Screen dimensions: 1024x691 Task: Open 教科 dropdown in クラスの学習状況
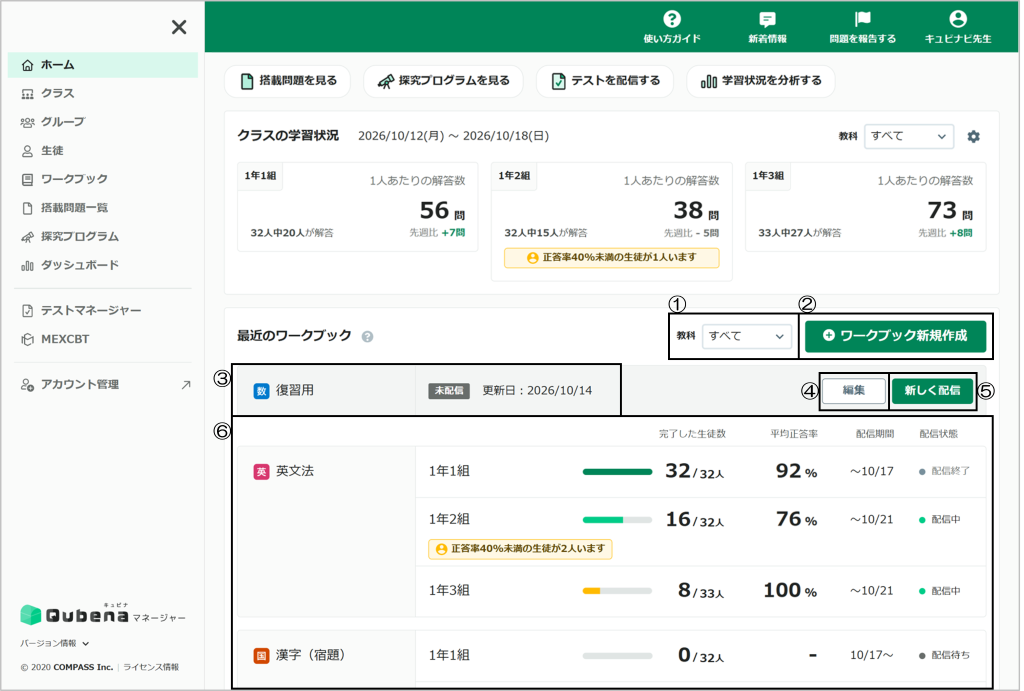[908, 137]
